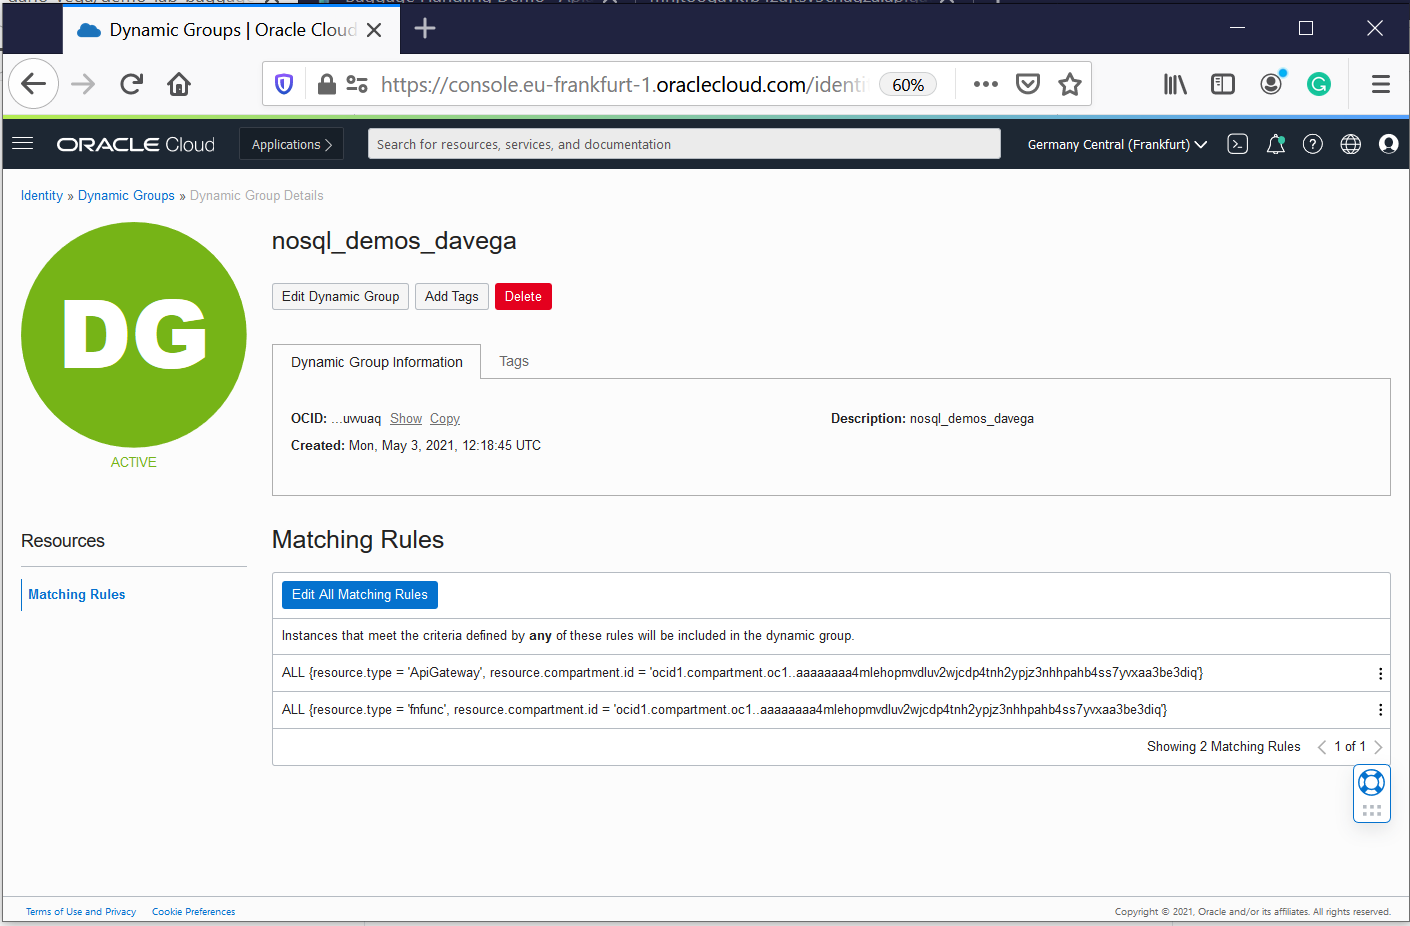The image size is (1410, 926).
Task: Click the support lifebuoy help icon
Action: (x=1371, y=782)
